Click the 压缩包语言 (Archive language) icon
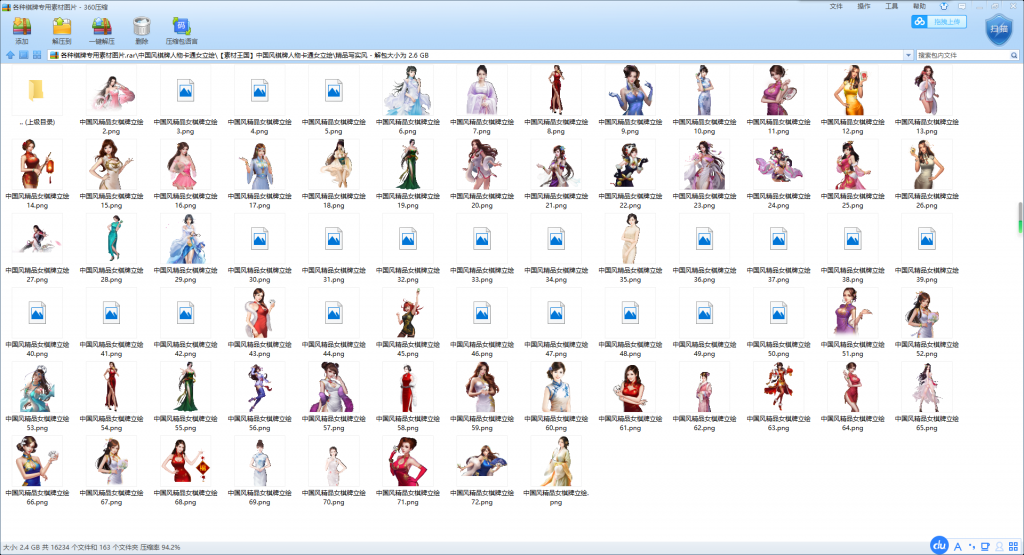Screen dimensions: 1024x555 (x=182, y=27)
